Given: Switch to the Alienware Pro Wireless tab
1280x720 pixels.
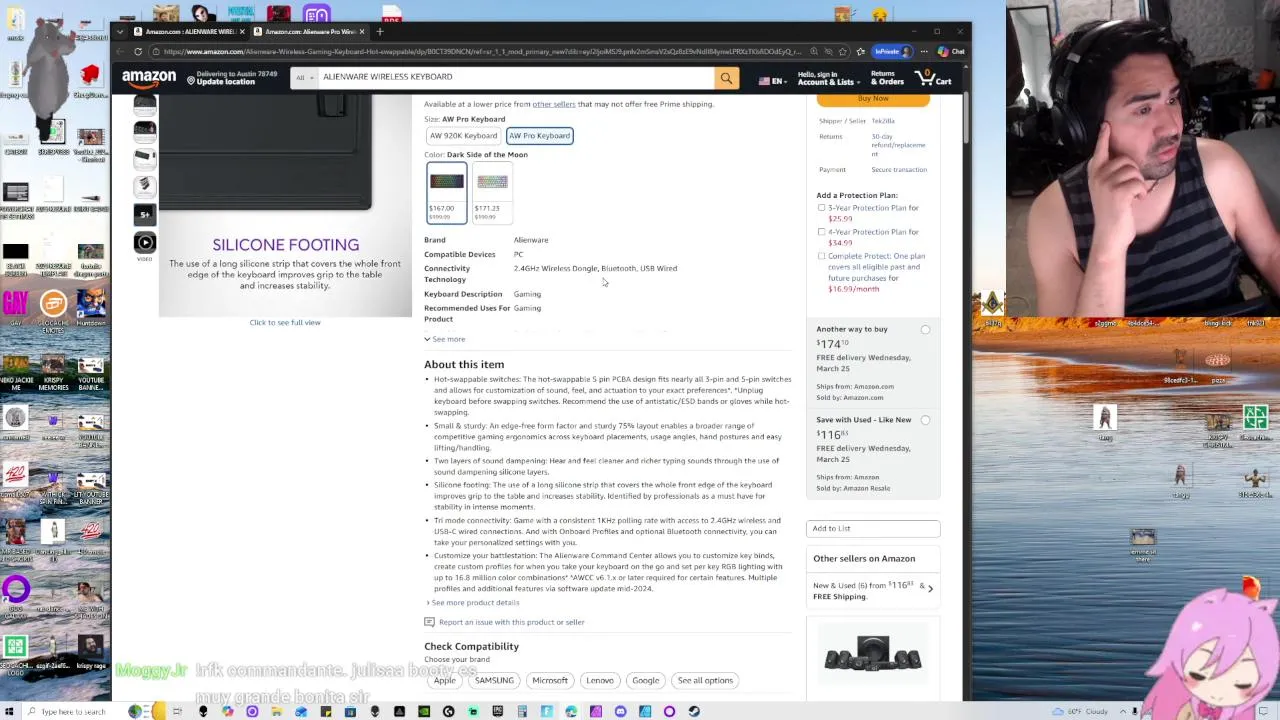Looking at the screenshot, I should coord(308,31).
